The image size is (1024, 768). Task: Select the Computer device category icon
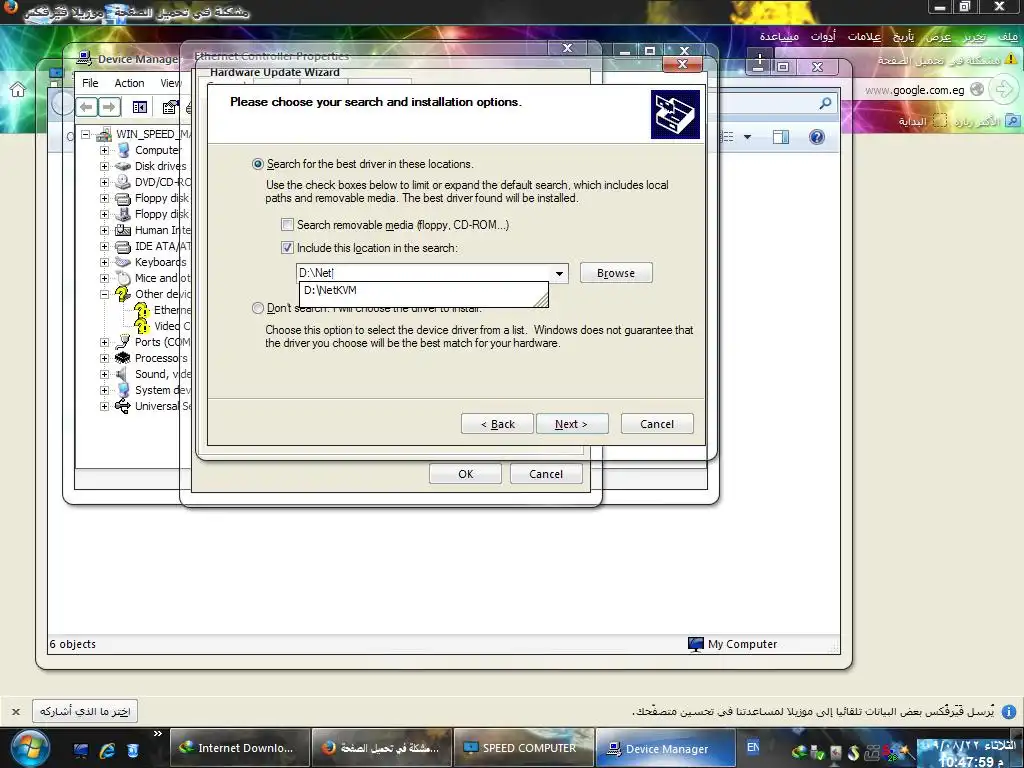[x=123, y=150]
